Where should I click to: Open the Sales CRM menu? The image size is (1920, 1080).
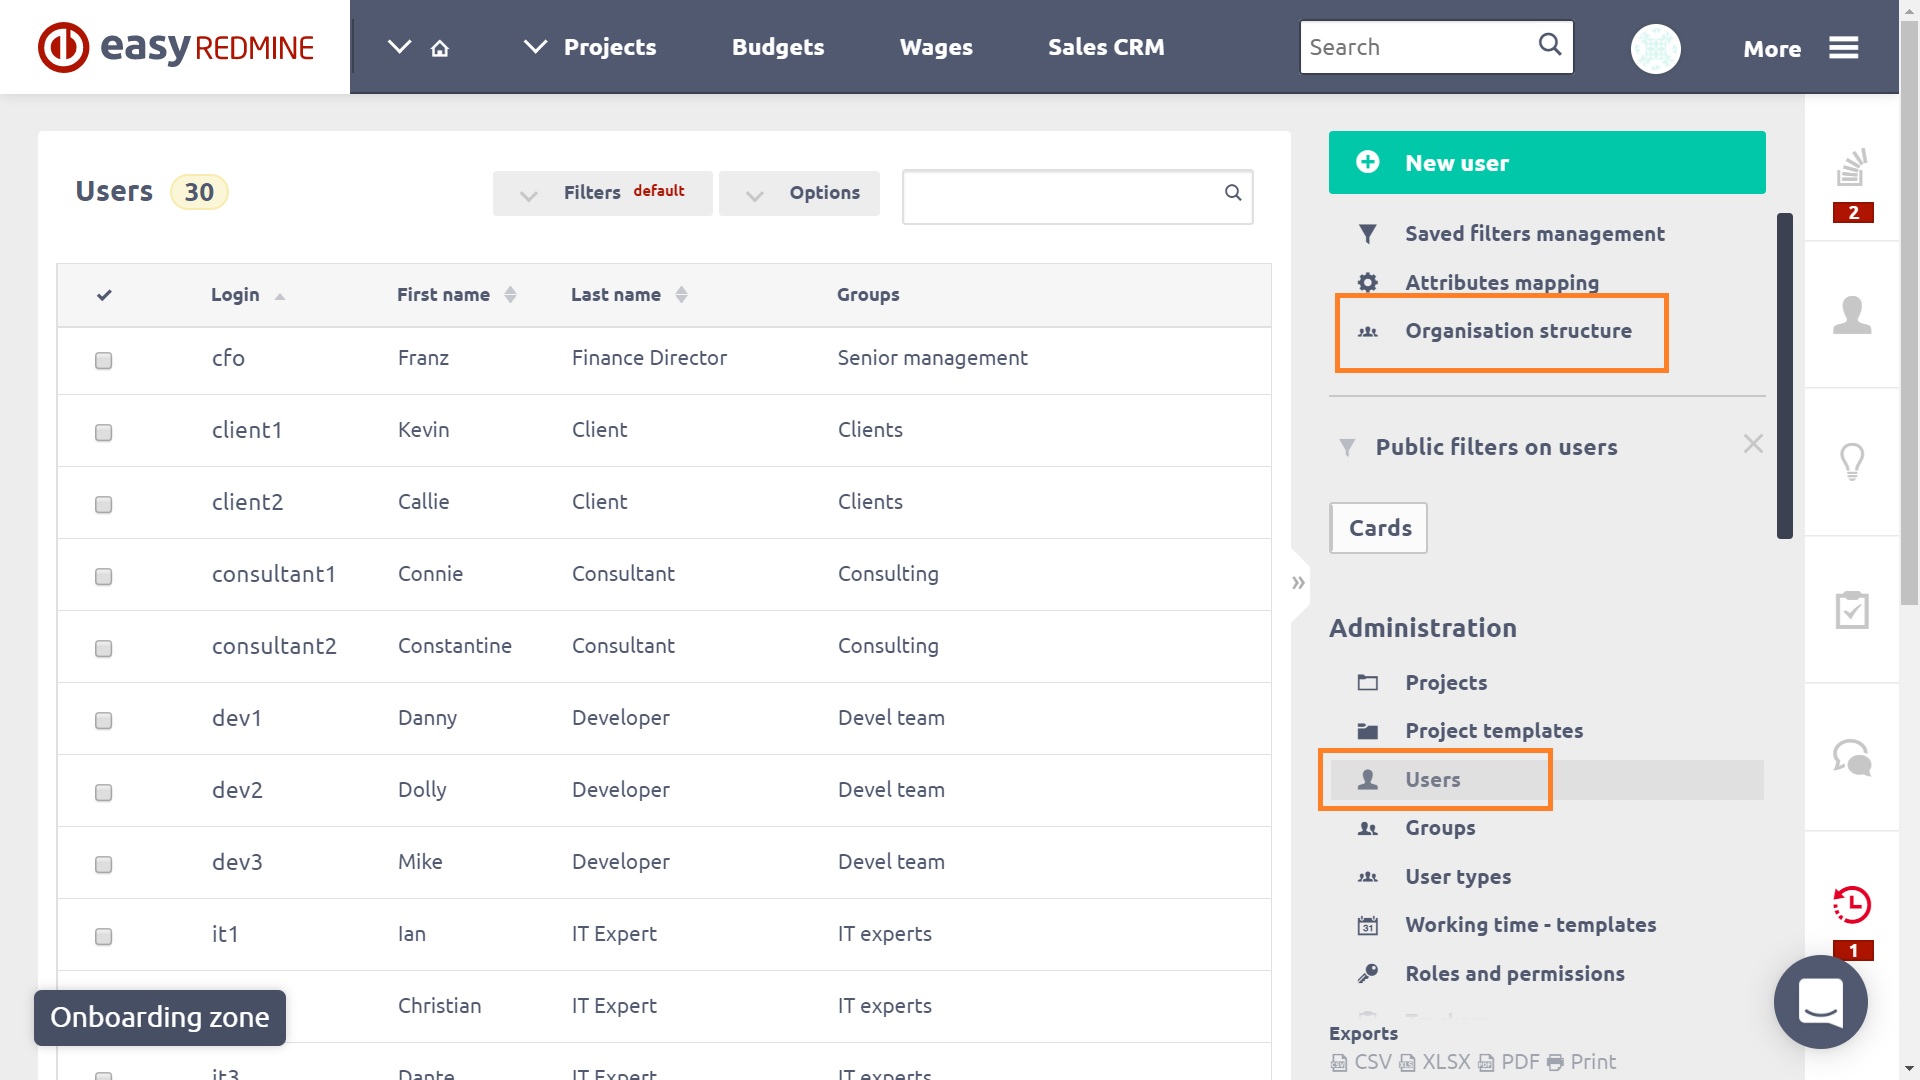(1106, 46)
